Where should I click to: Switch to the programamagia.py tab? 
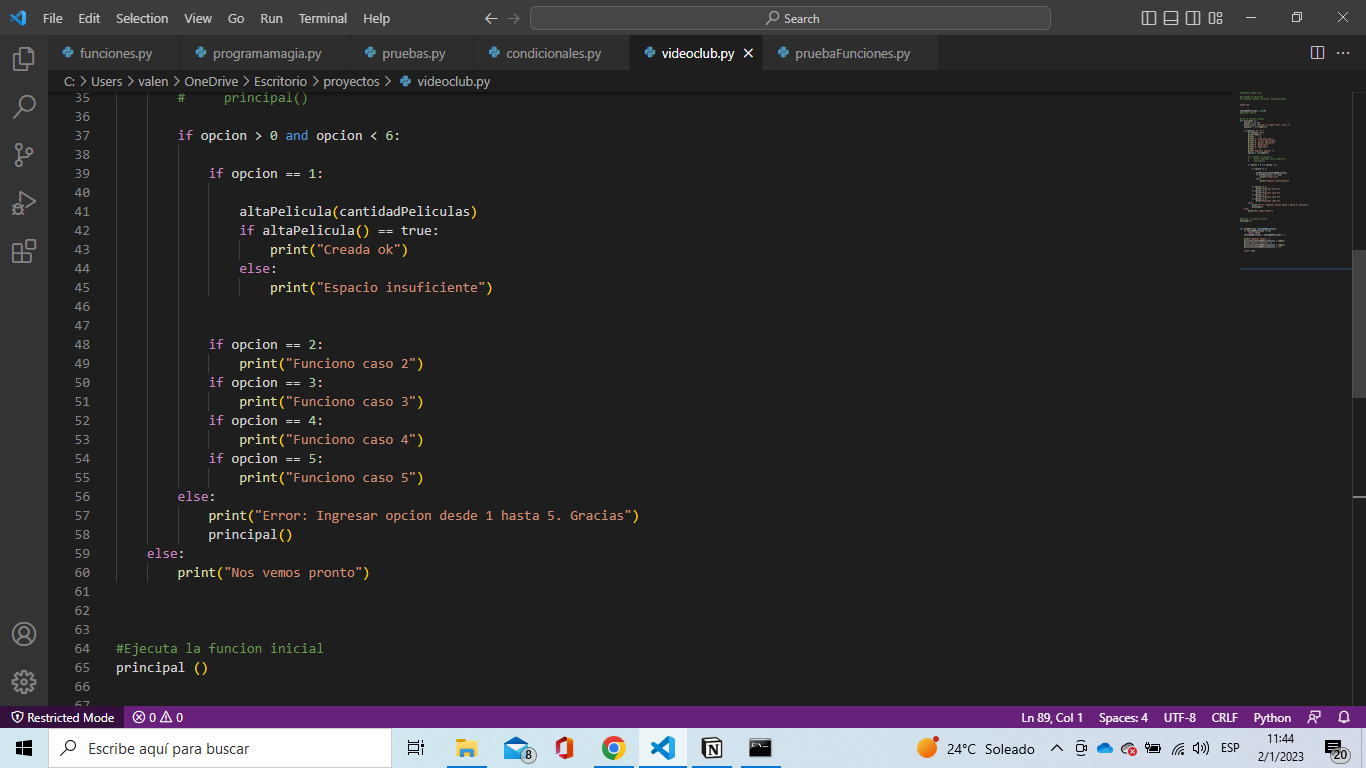click(x=266, y=54)
